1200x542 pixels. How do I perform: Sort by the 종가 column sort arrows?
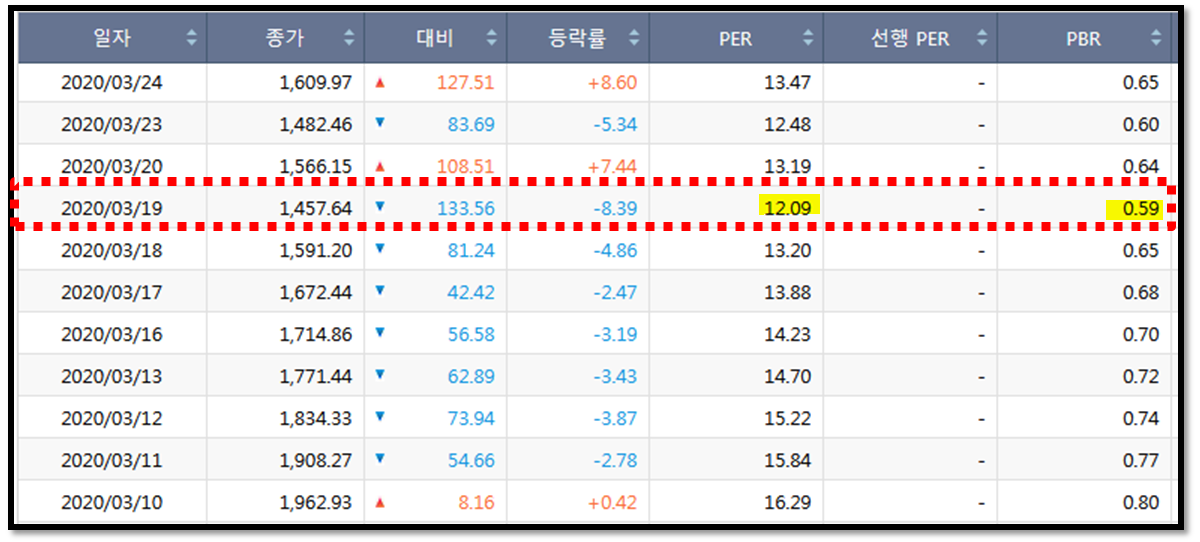point(349,39)
